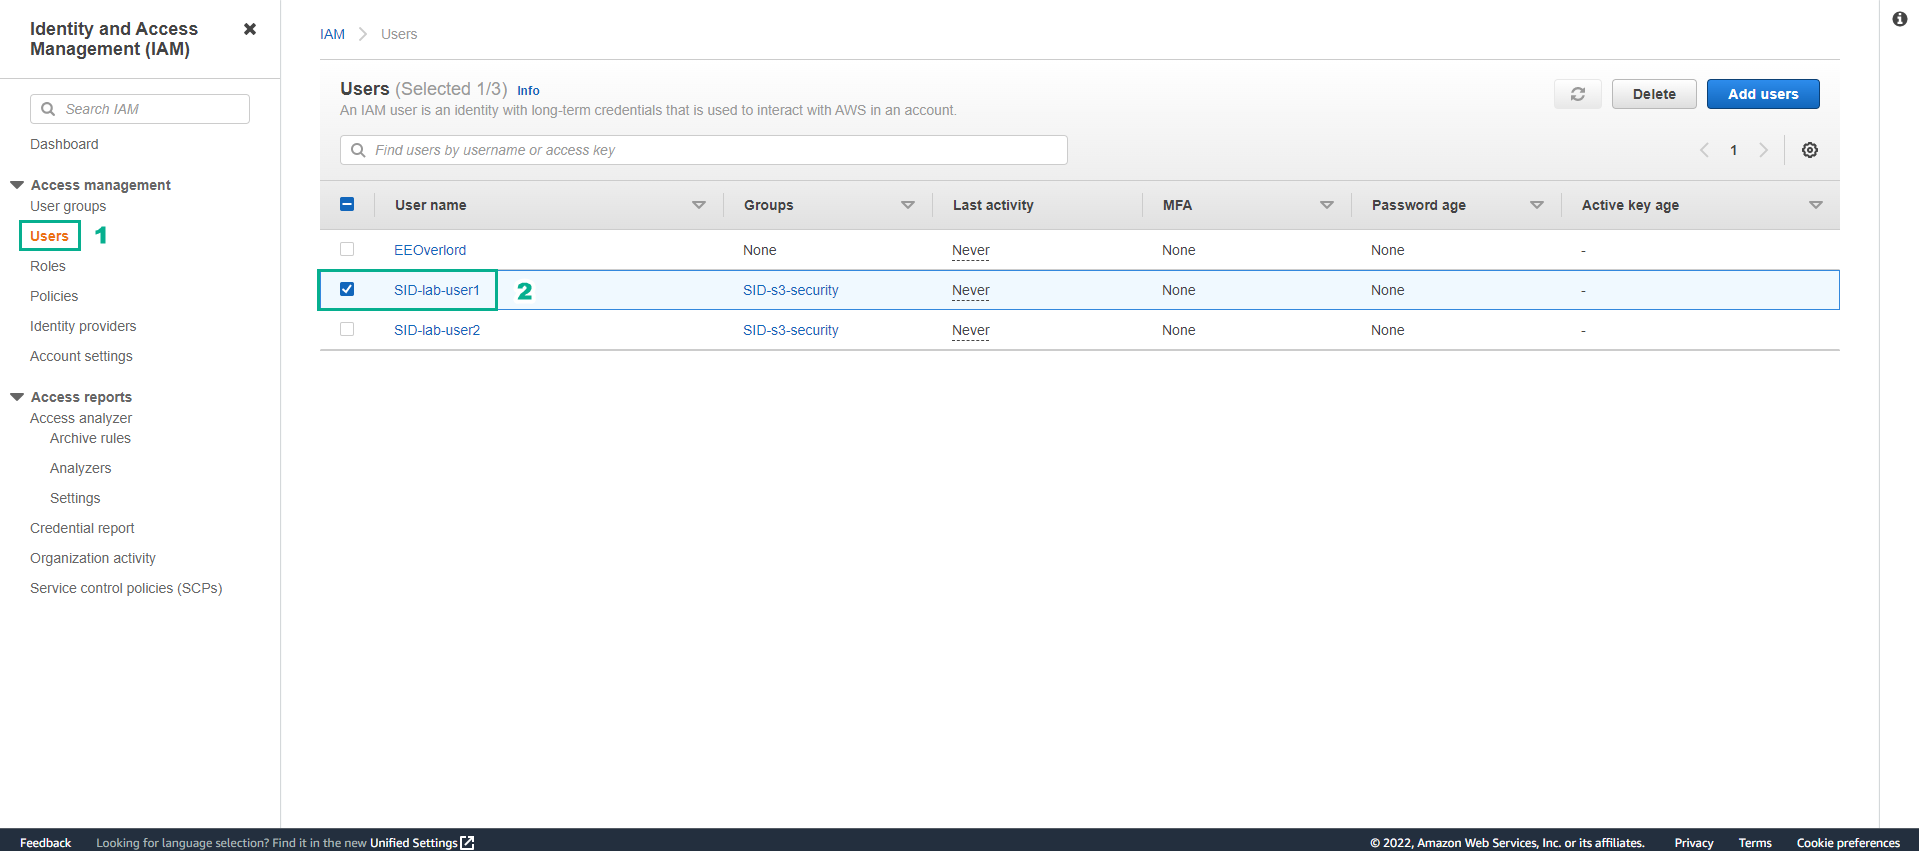Uncheck the SID-lab-user1 checkbox
This screenshot has height=851, width=1919.
coord(347,289)
